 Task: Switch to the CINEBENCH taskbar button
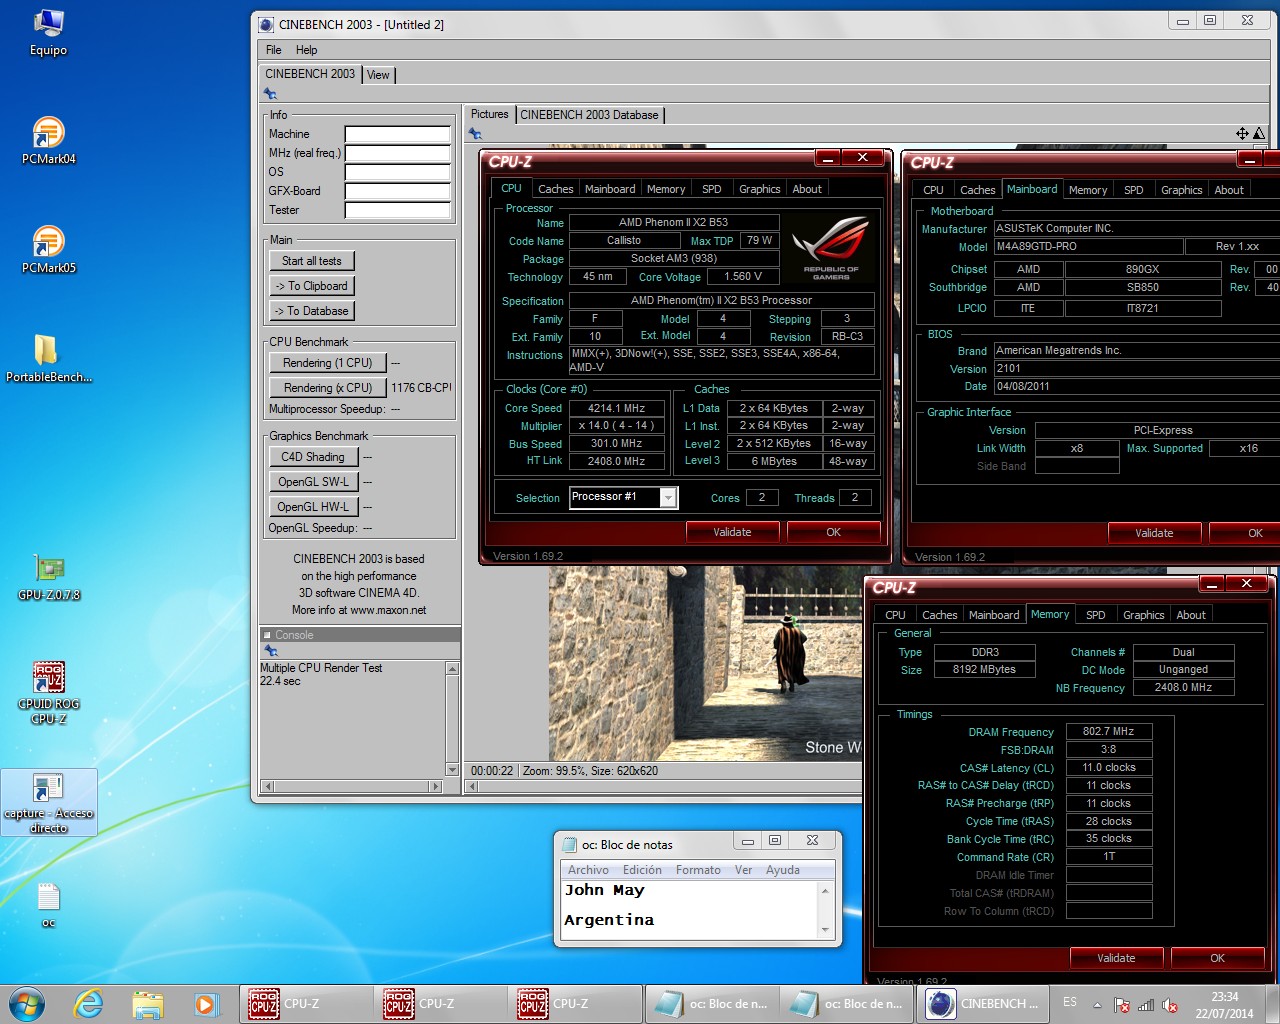pos(984,1004)
